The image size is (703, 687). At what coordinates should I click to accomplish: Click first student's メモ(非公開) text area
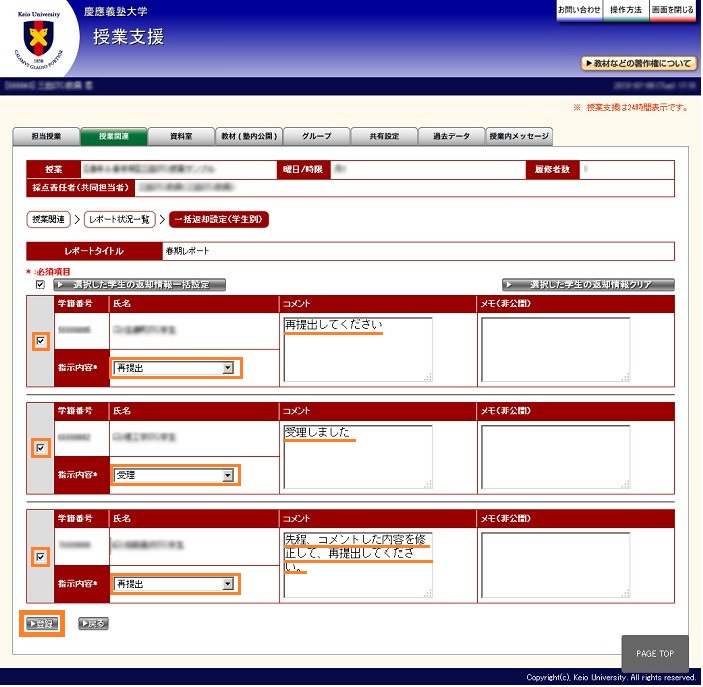[555, 349]
